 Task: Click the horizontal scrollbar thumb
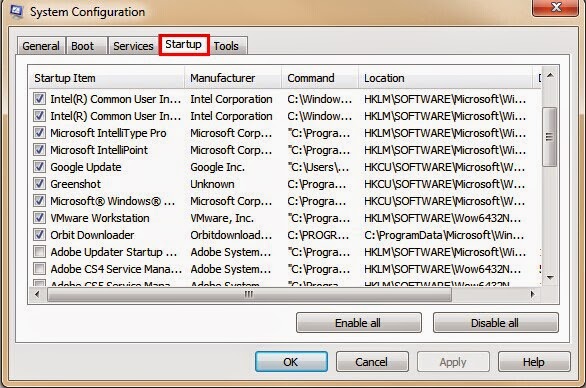coord(249,295)
